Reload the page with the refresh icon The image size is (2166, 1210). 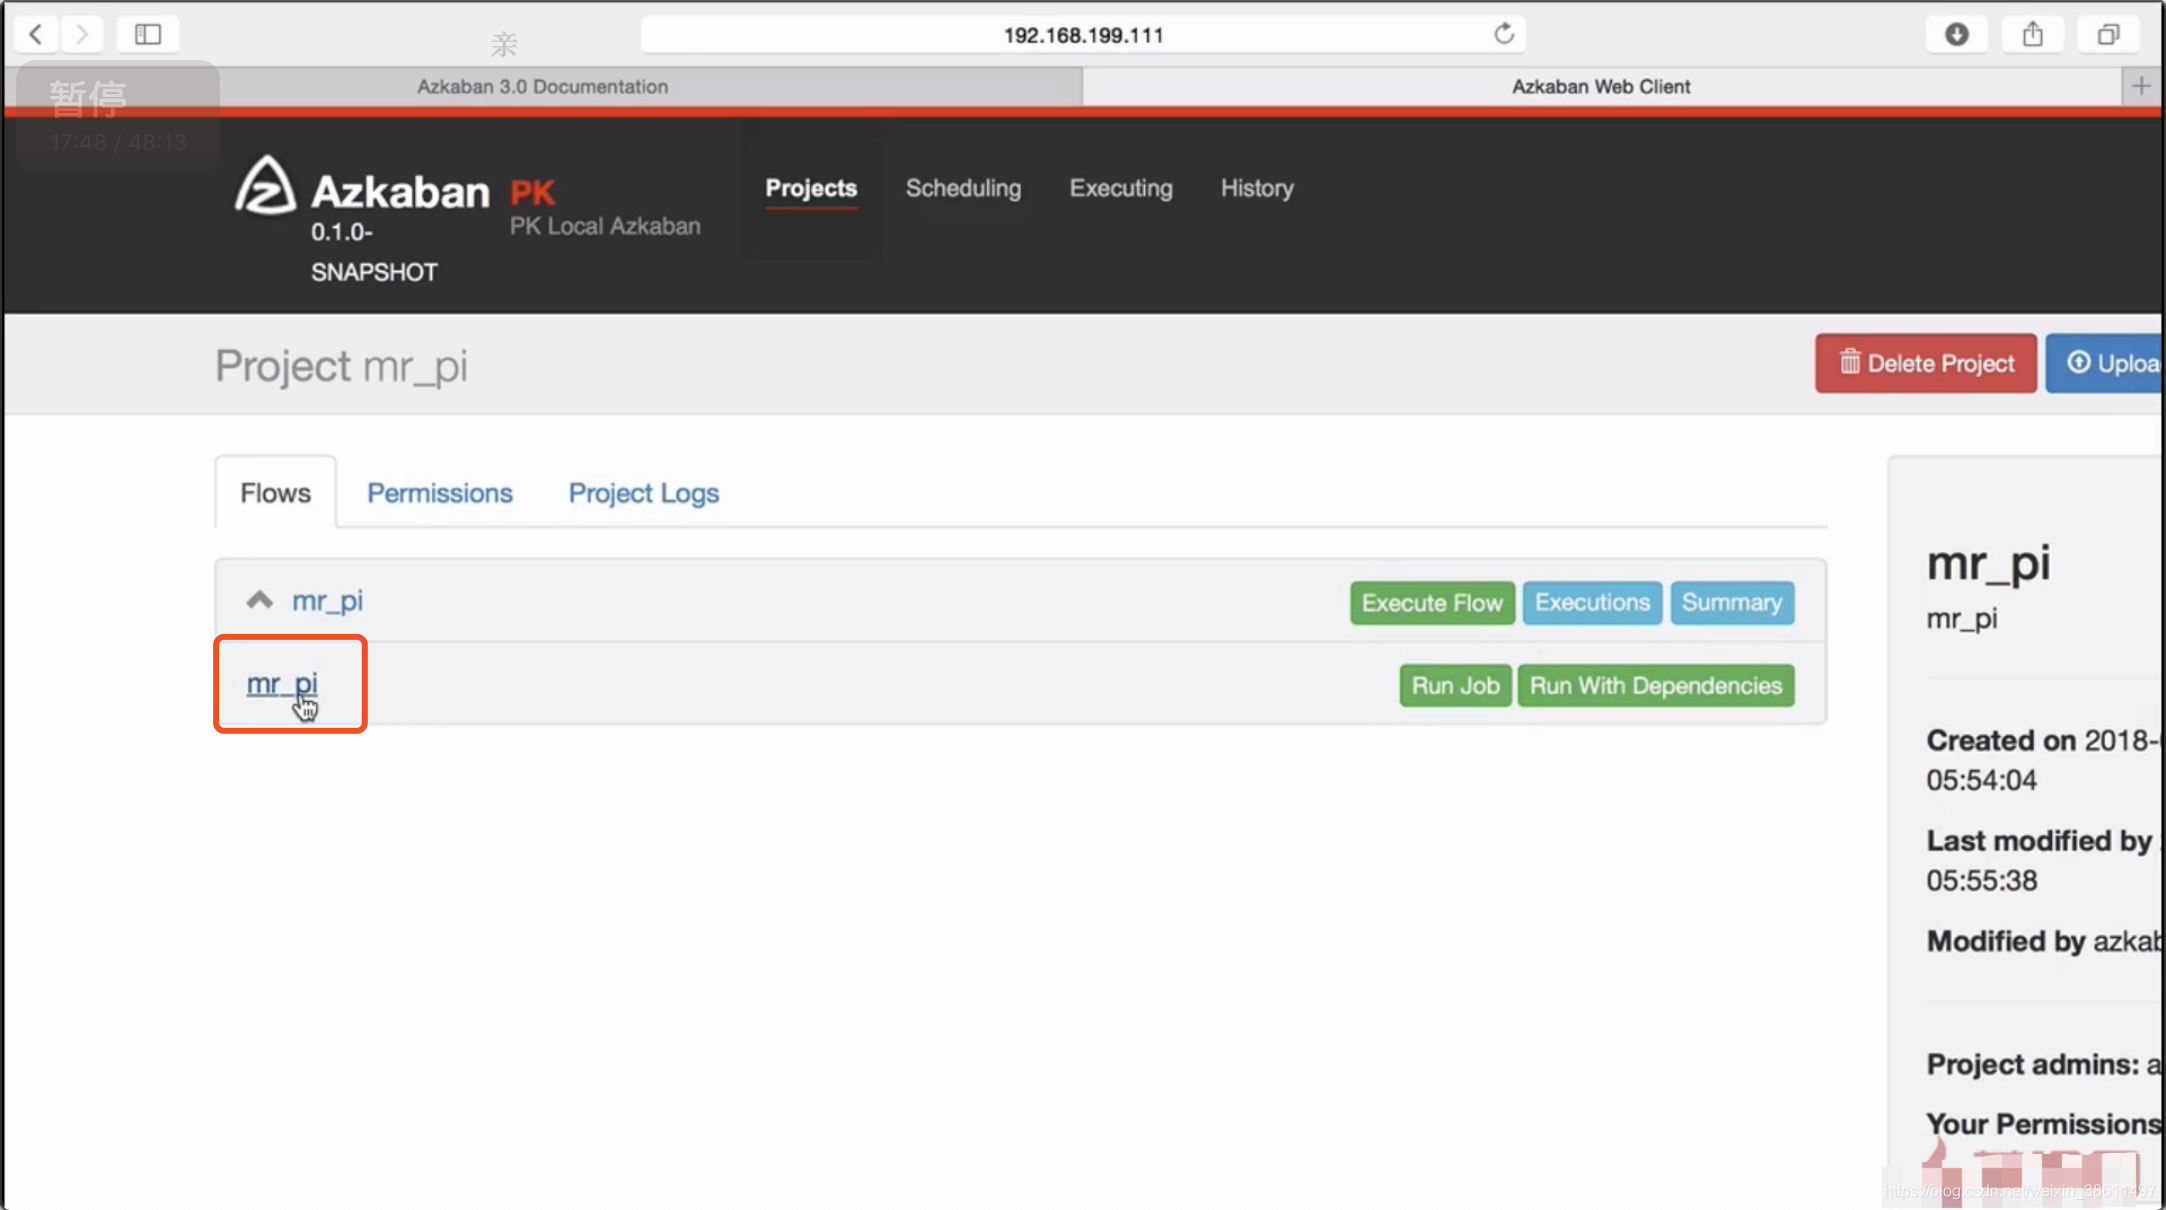click(1504, 34)
